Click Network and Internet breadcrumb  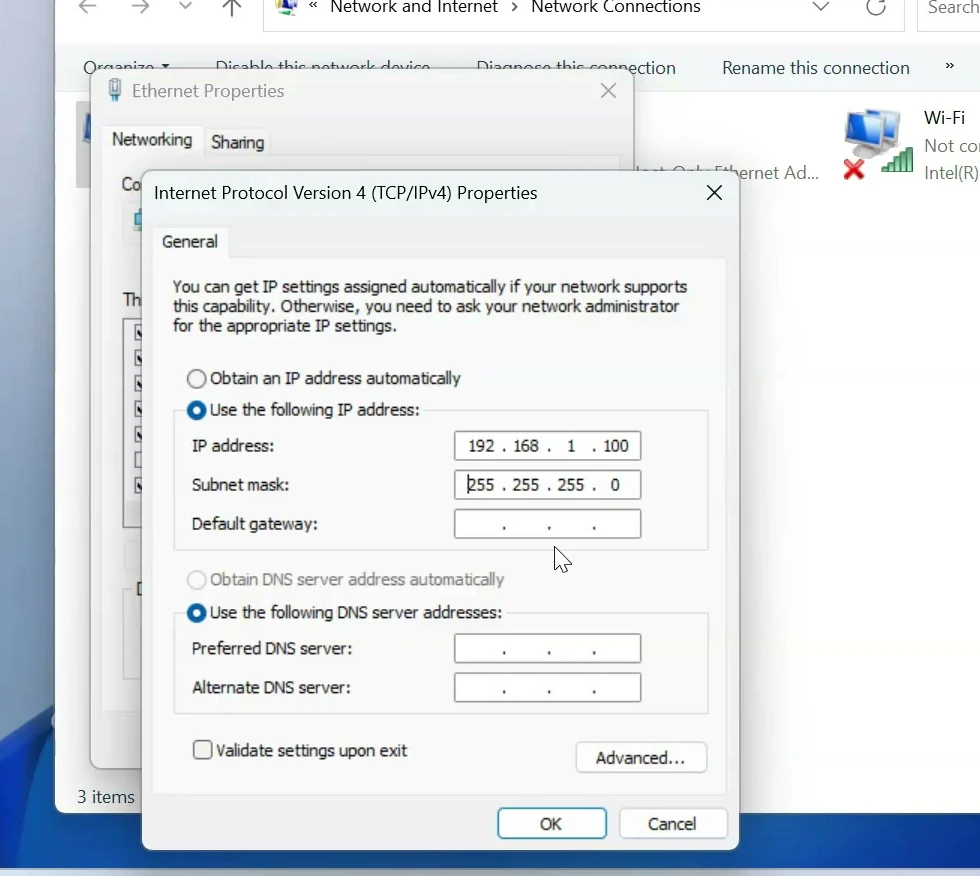tap(414, 7)
